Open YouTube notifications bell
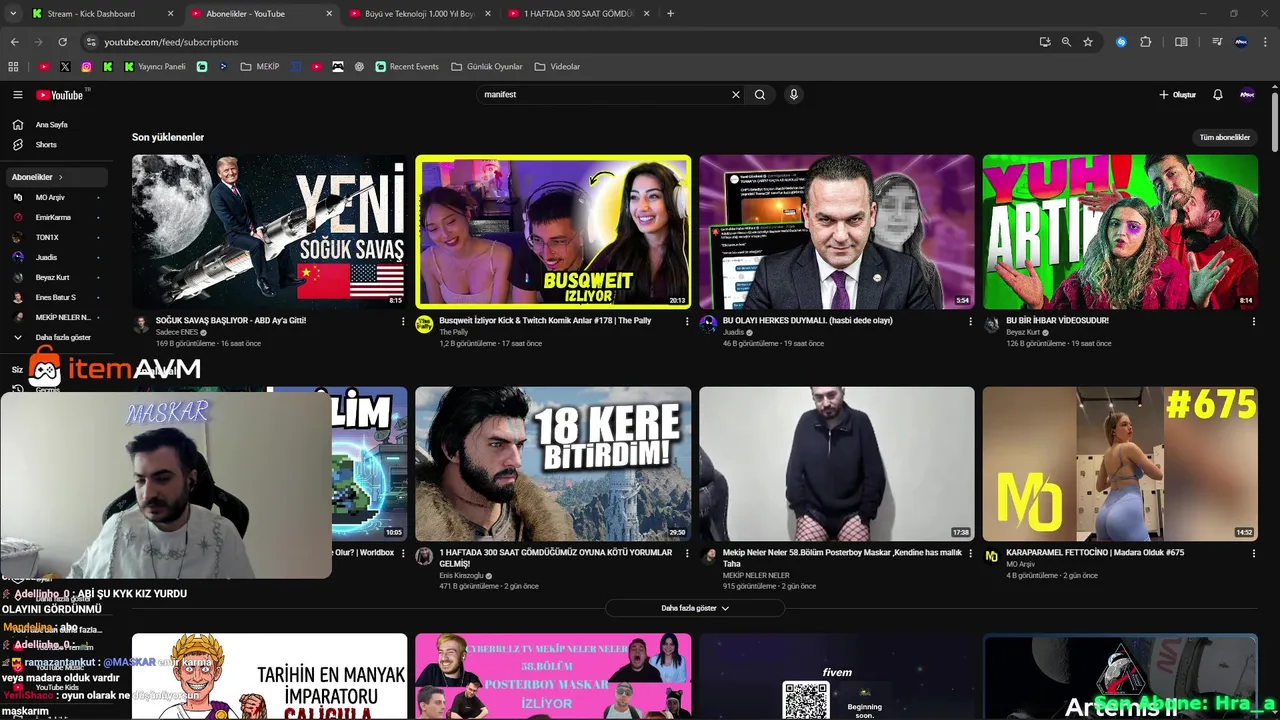 click(x=1218, y=95)
